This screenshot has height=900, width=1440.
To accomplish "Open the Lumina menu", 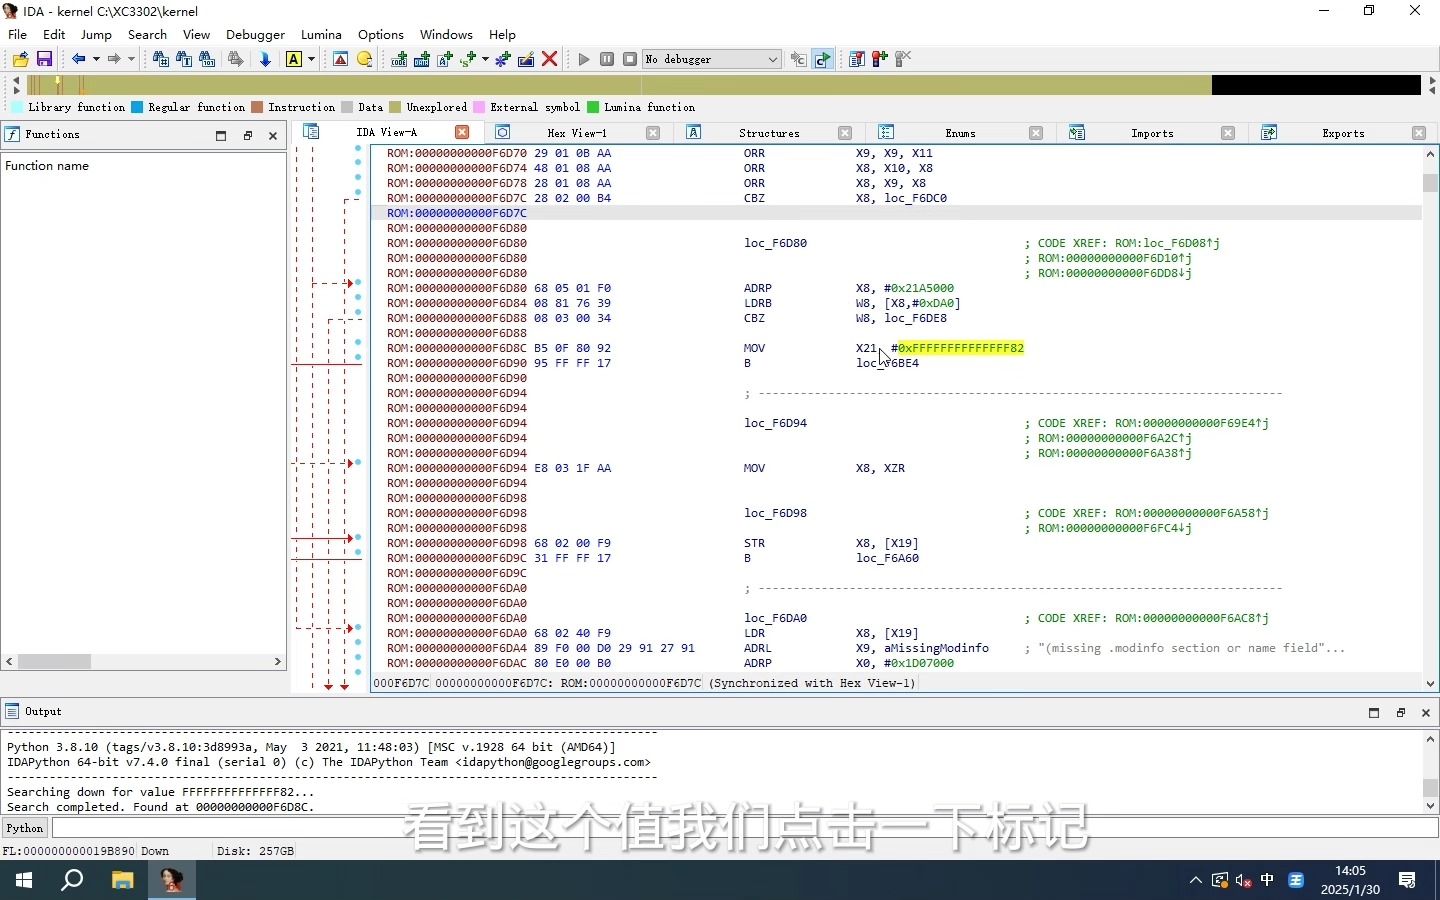I will (321, 34).
